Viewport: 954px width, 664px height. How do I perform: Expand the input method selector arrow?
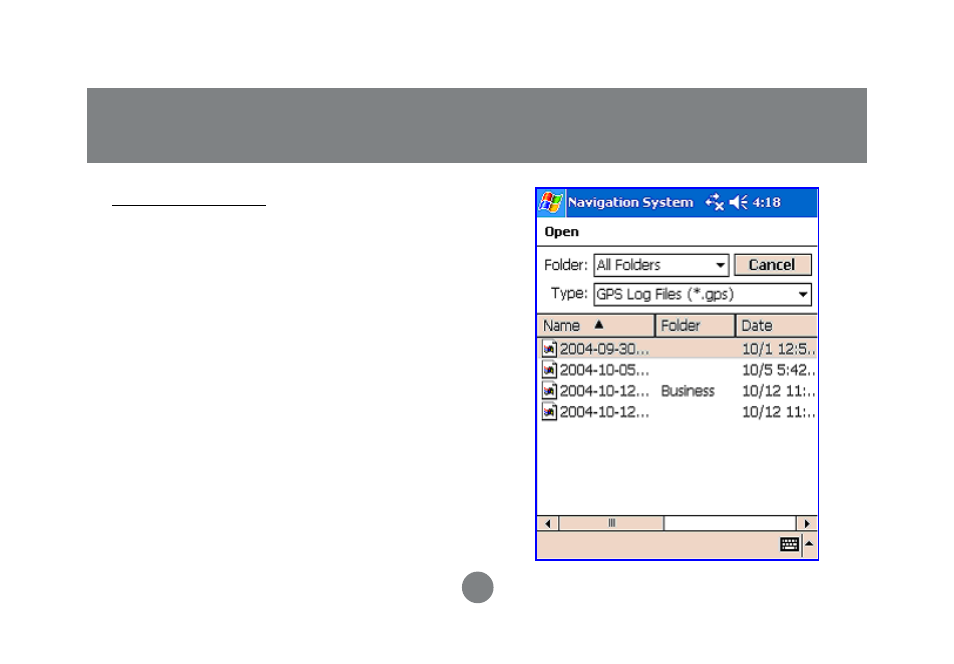click(x=810, y=544)
